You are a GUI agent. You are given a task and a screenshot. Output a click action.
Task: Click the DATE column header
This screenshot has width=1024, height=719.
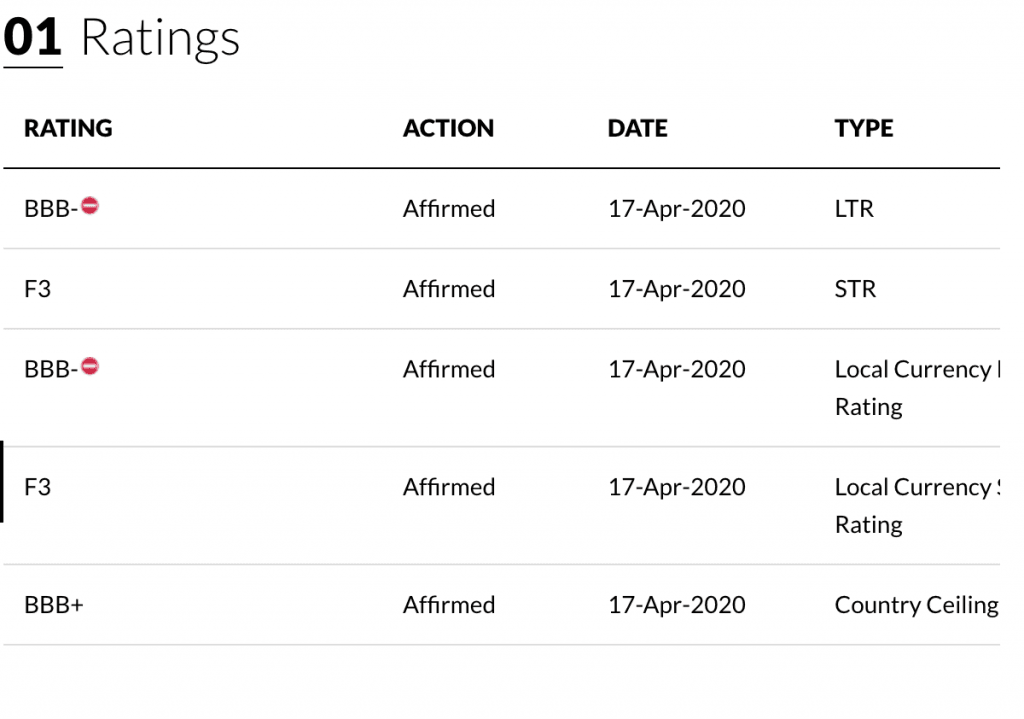click(637, 128)
